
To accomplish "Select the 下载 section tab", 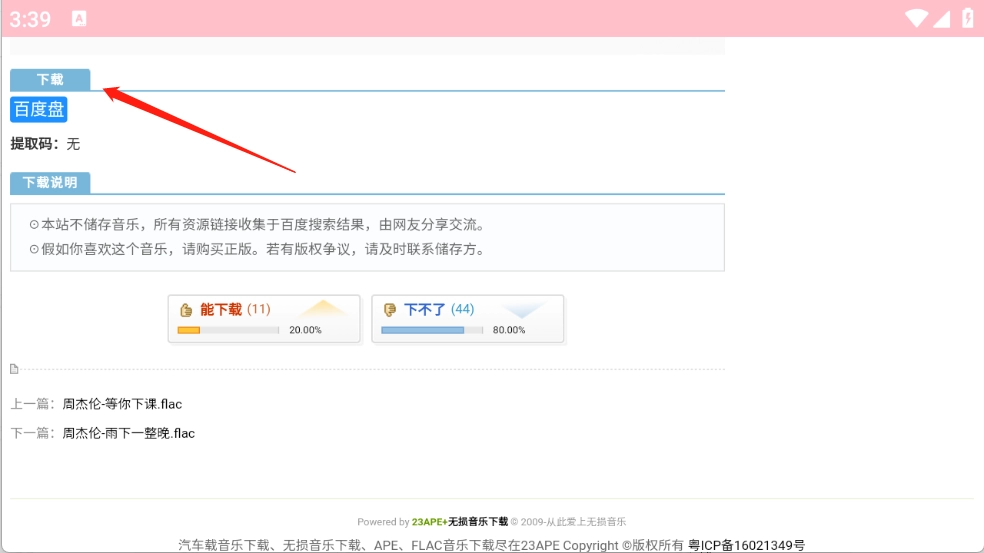I will [x=50, y=79].
